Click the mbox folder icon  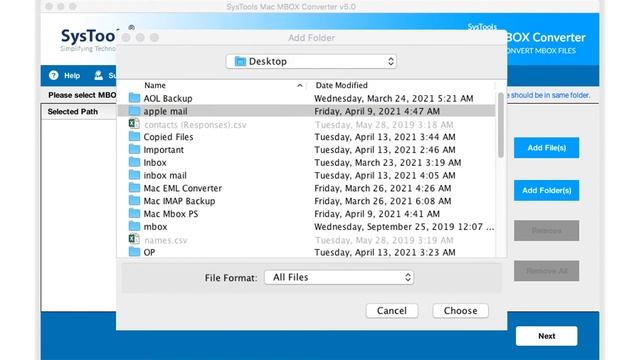point(134,226)
